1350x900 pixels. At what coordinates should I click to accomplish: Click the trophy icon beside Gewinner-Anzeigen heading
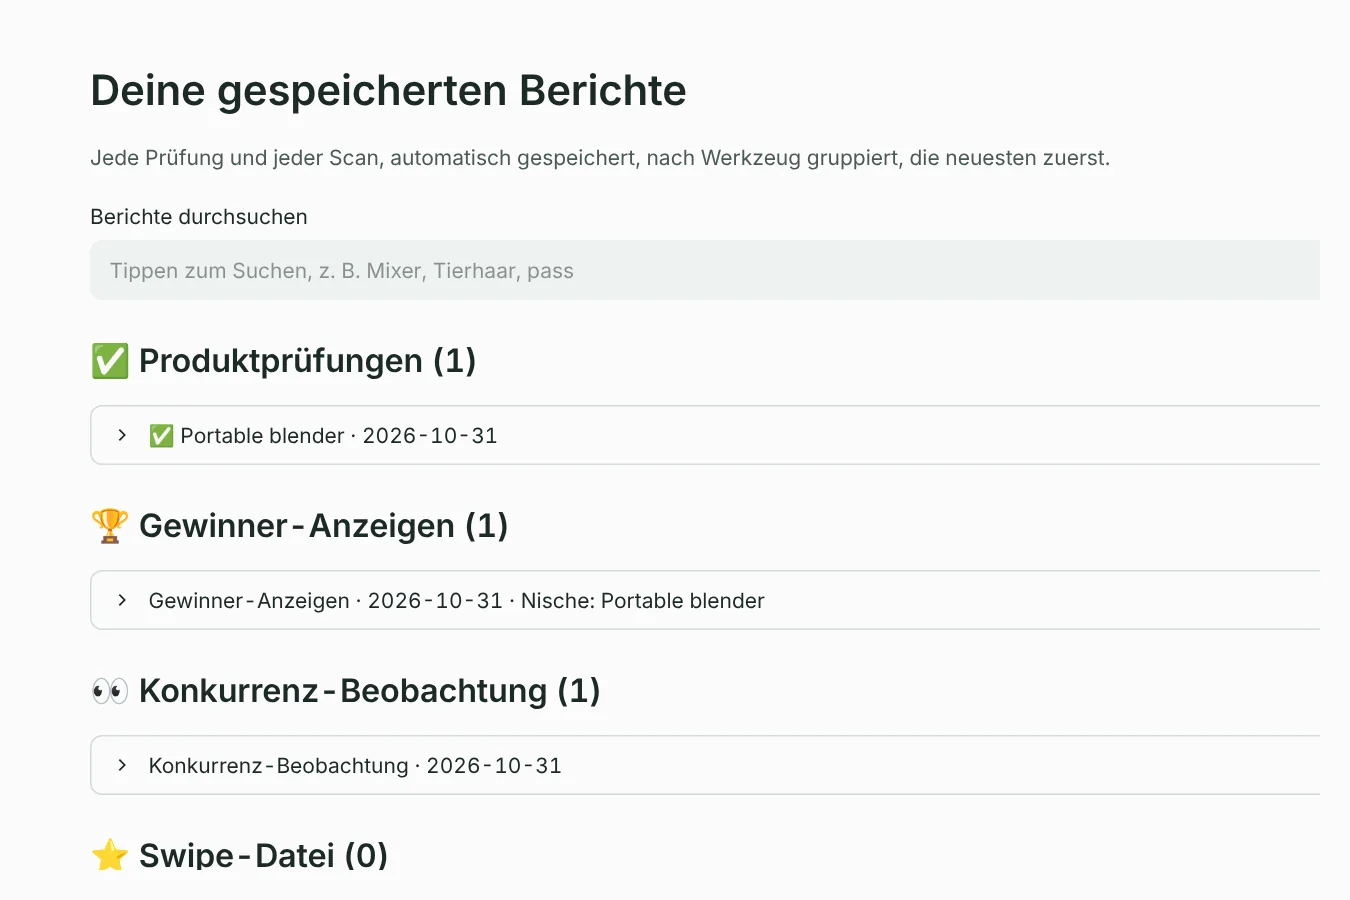(110, 526)
